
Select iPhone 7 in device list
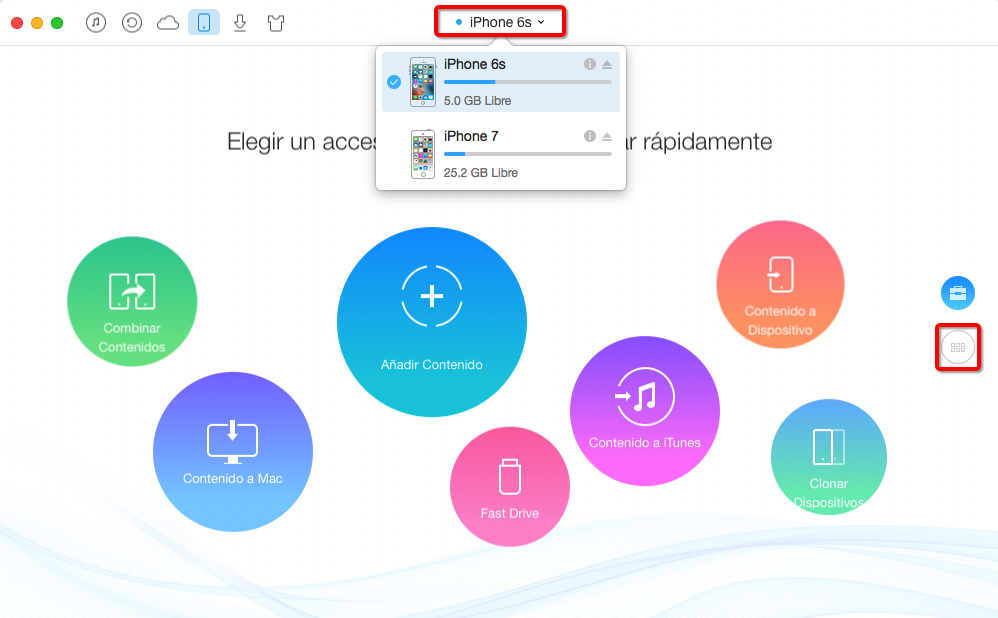pyautogui.click(x=501, y=154)
